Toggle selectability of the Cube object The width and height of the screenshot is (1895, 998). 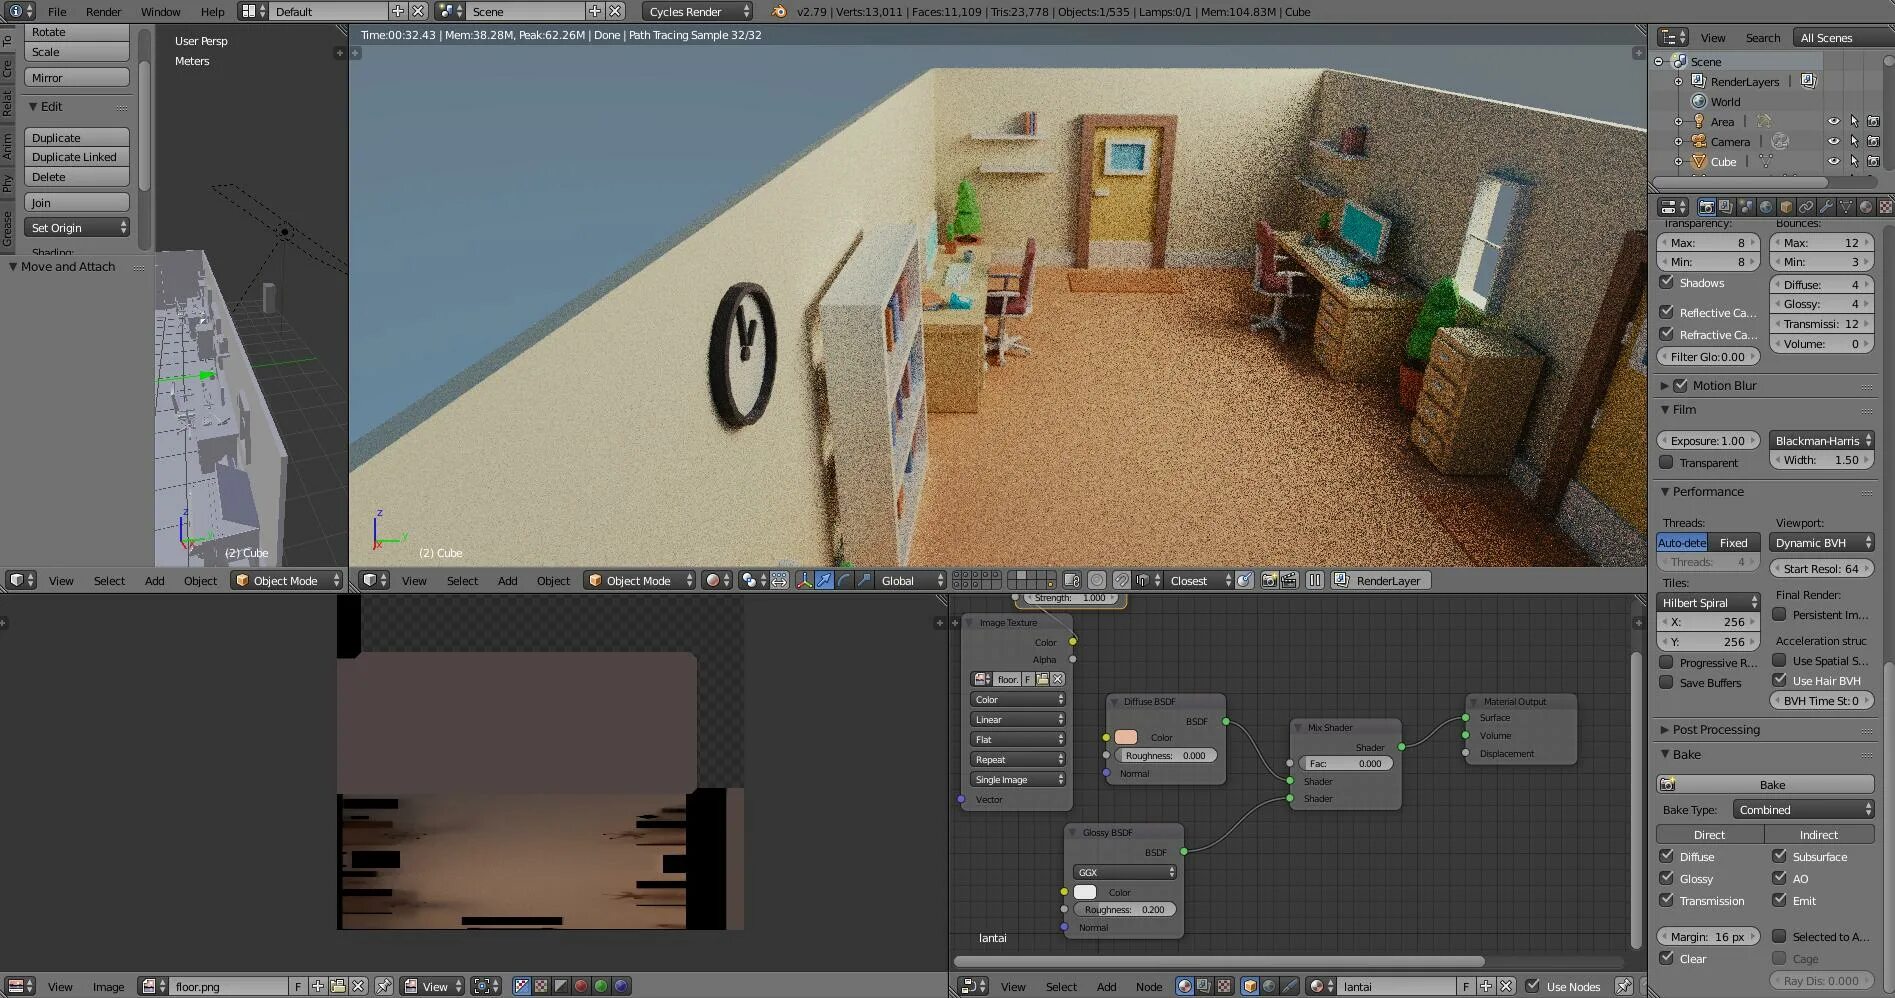(x=1854, y=161)
